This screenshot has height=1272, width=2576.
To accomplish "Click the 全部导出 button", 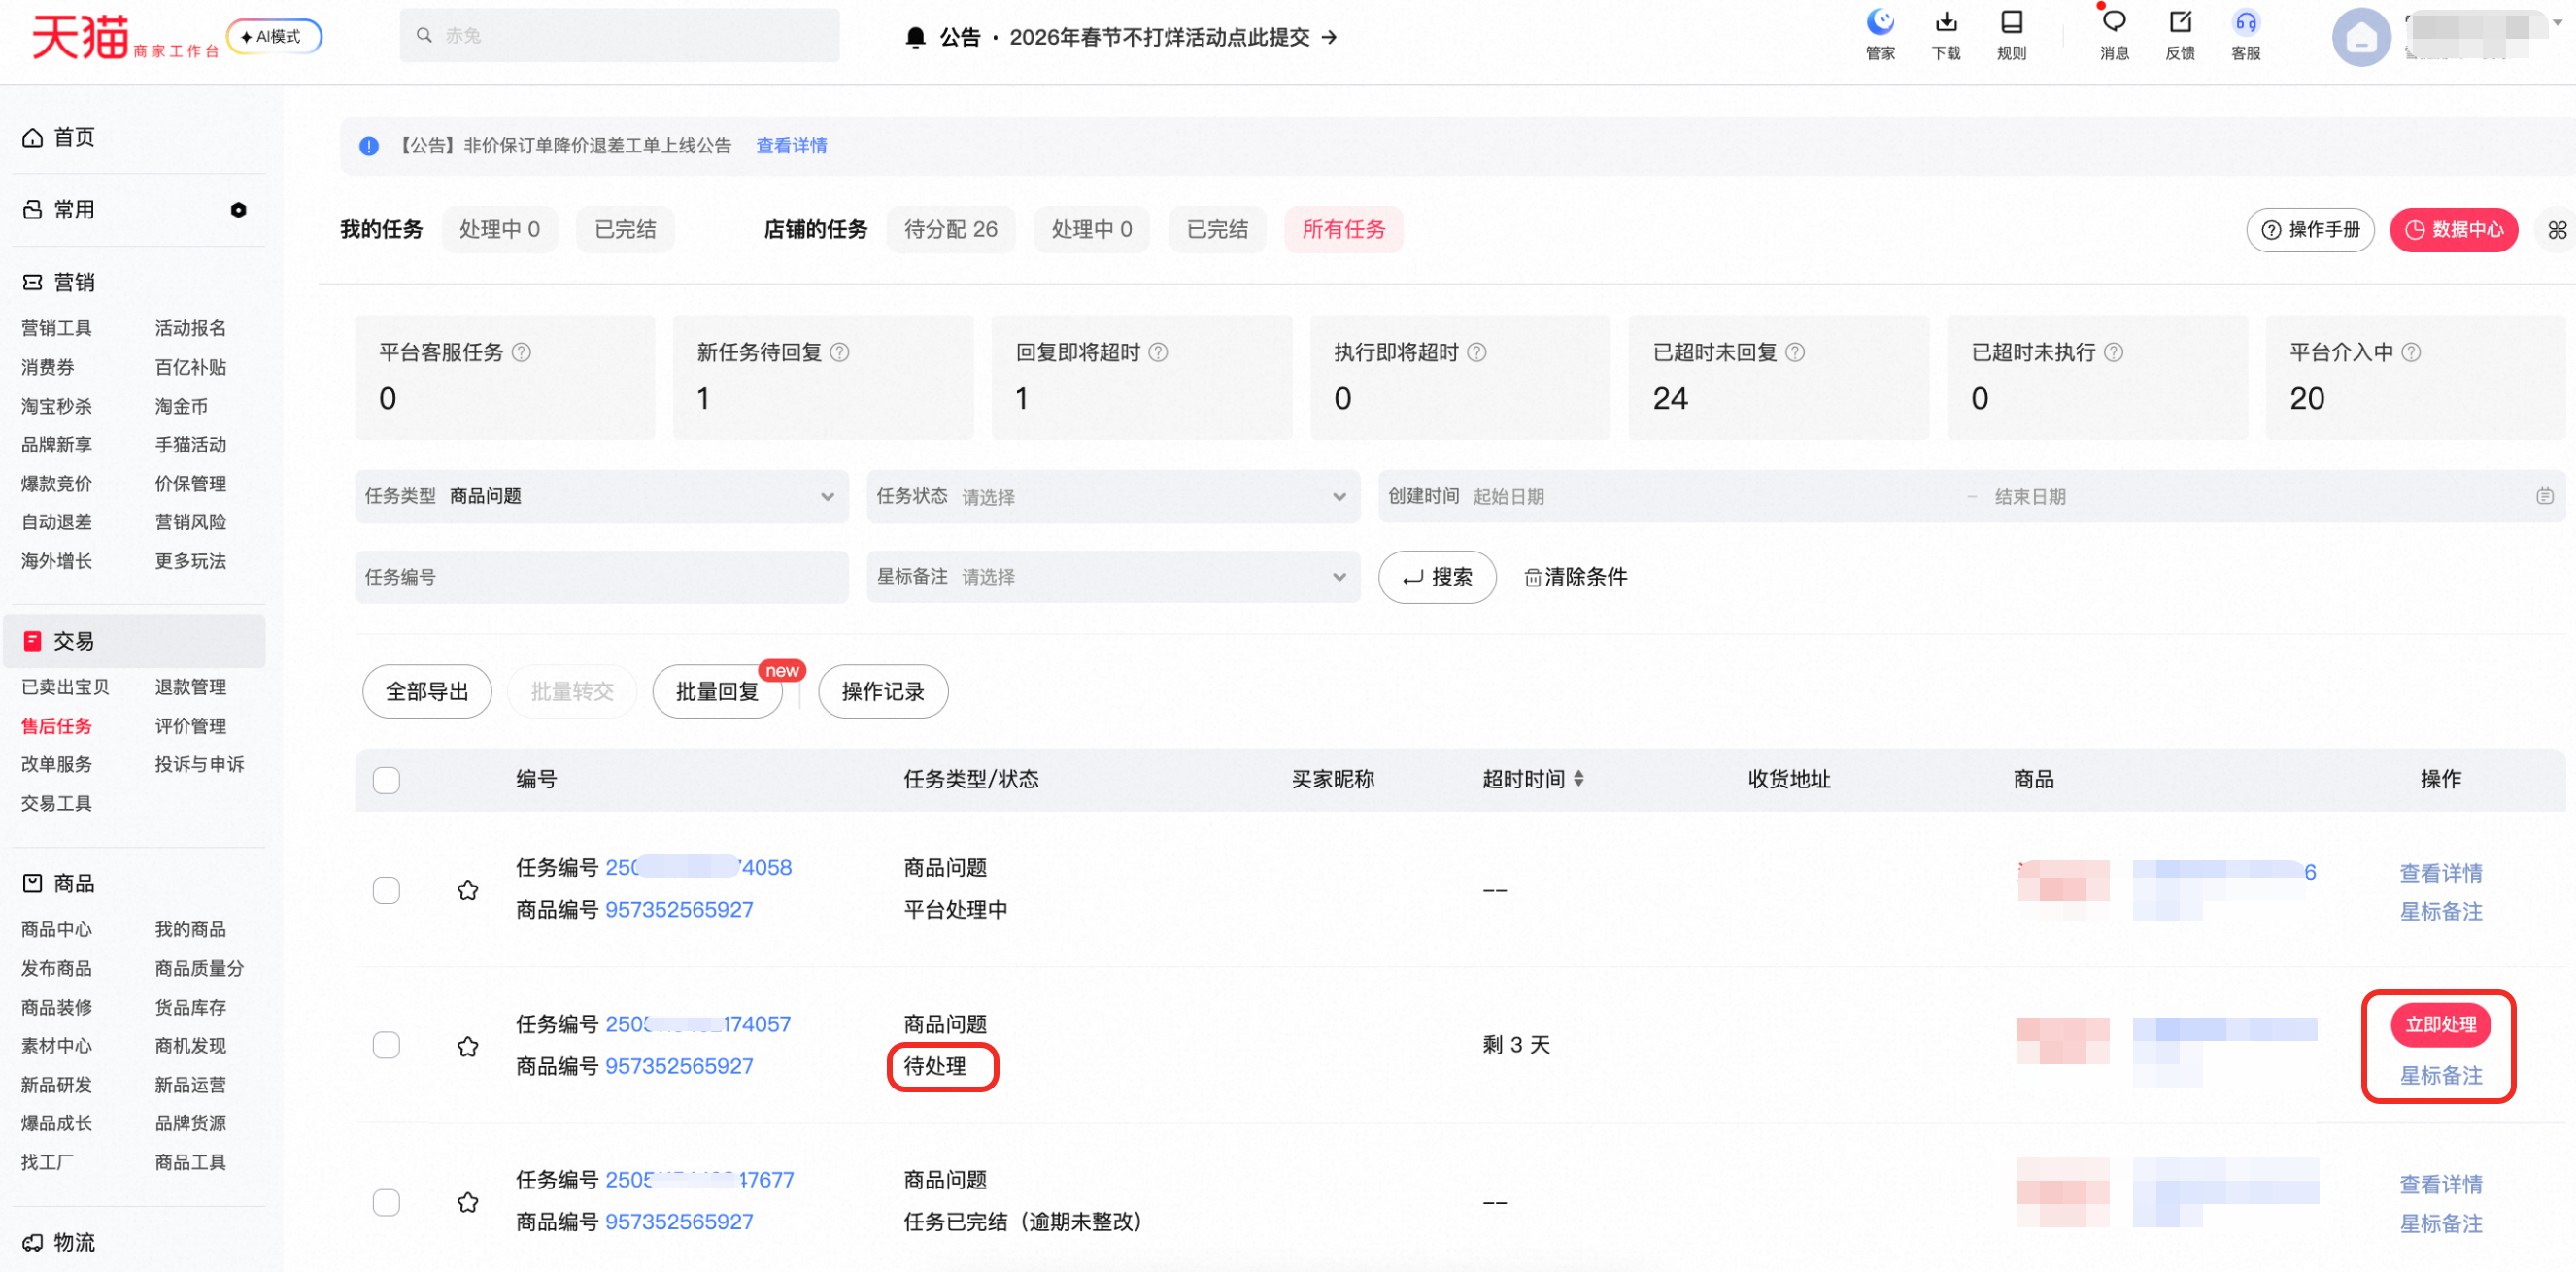I will 427,691.
